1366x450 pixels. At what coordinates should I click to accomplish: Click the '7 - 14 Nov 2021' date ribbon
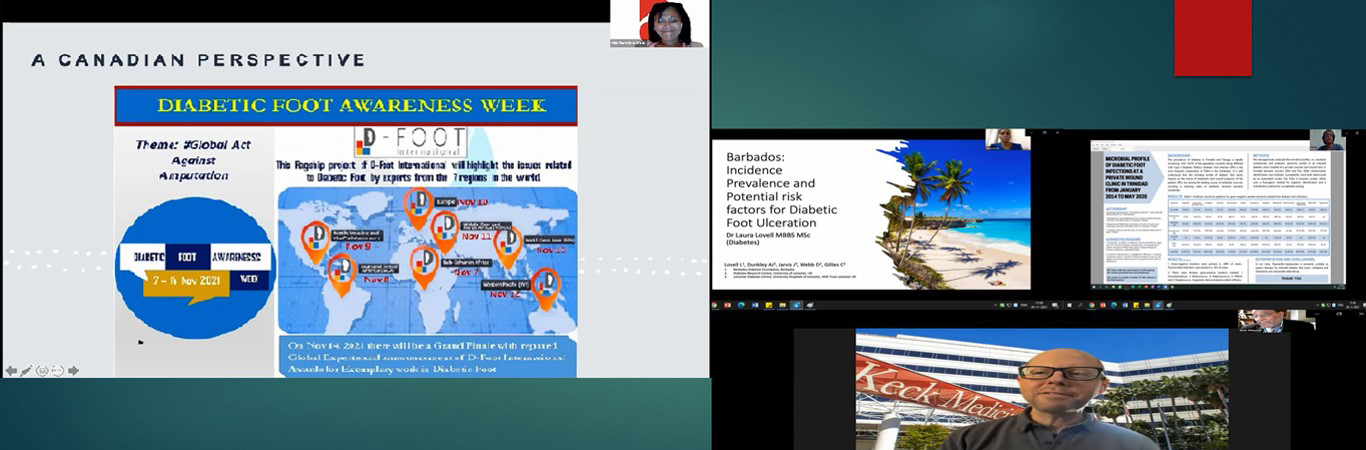(x=188, y=282)
